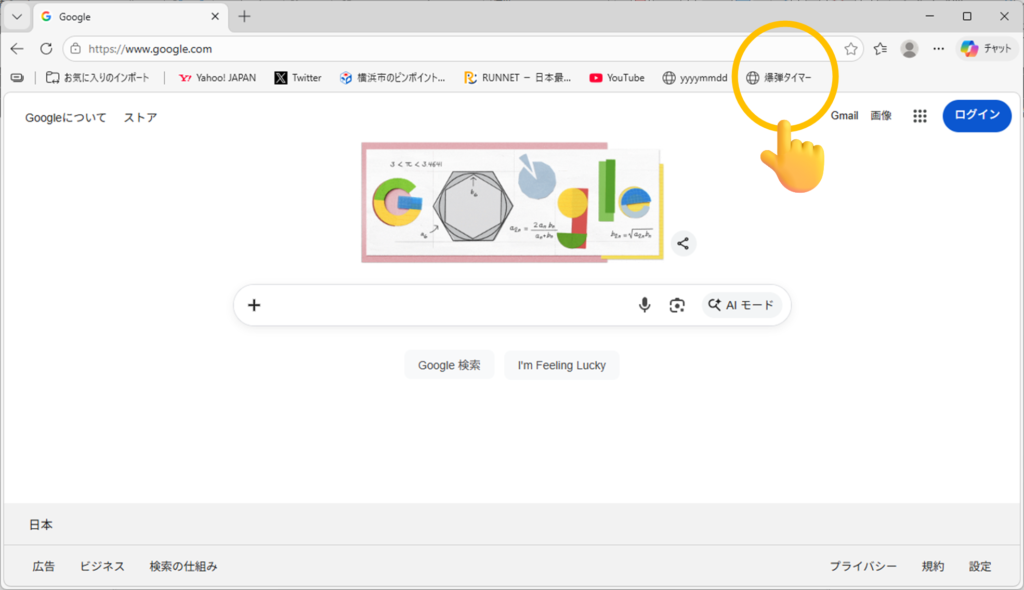Reload the page with the refresh icon
The image size is (1024, 590).
(x=46, y=48)
